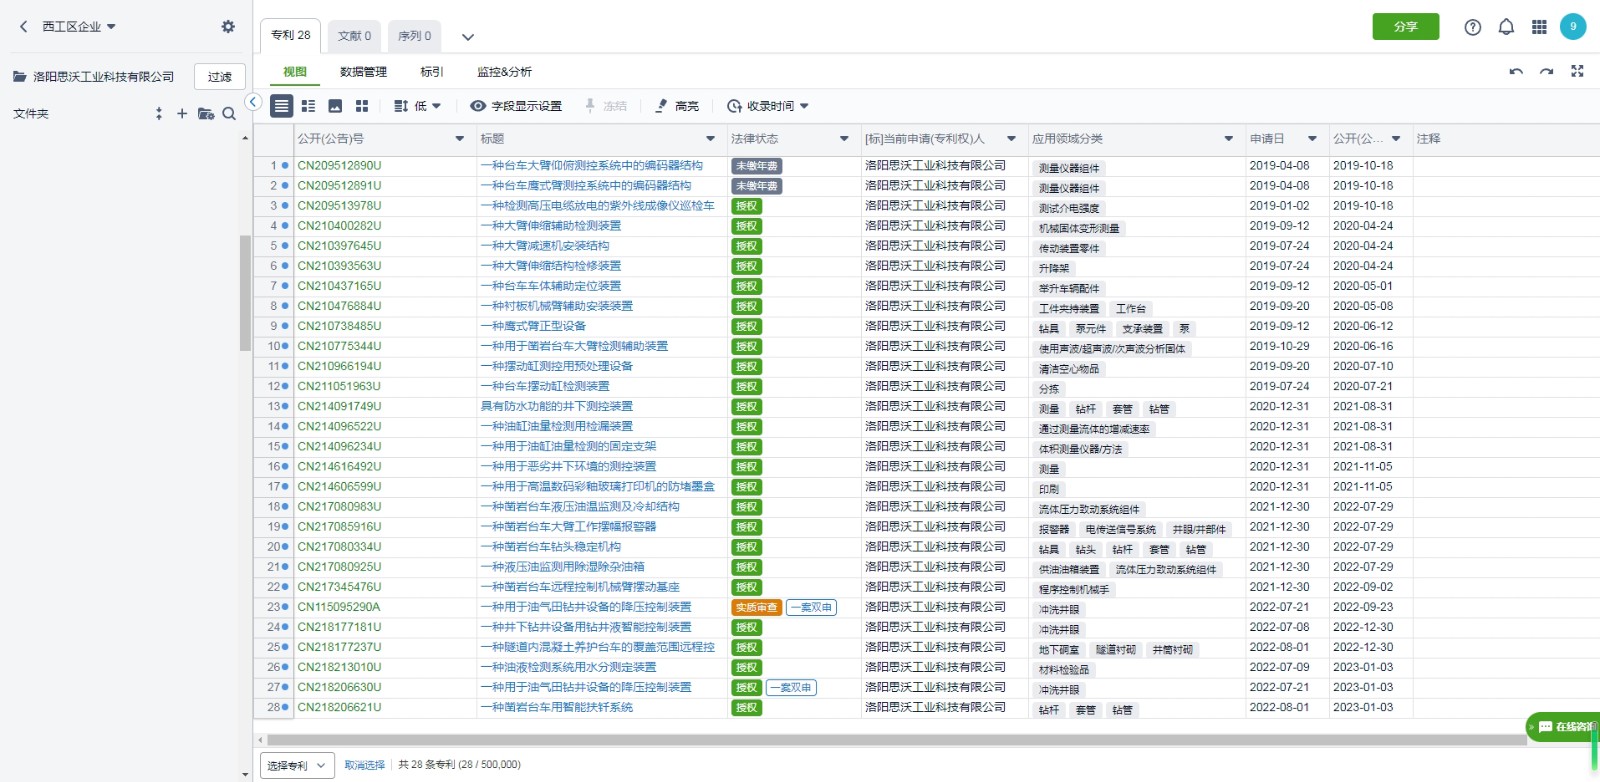Switch to detailed list view icon
The width and height of the screenshot is (1600, 782).
click(308, 106)
